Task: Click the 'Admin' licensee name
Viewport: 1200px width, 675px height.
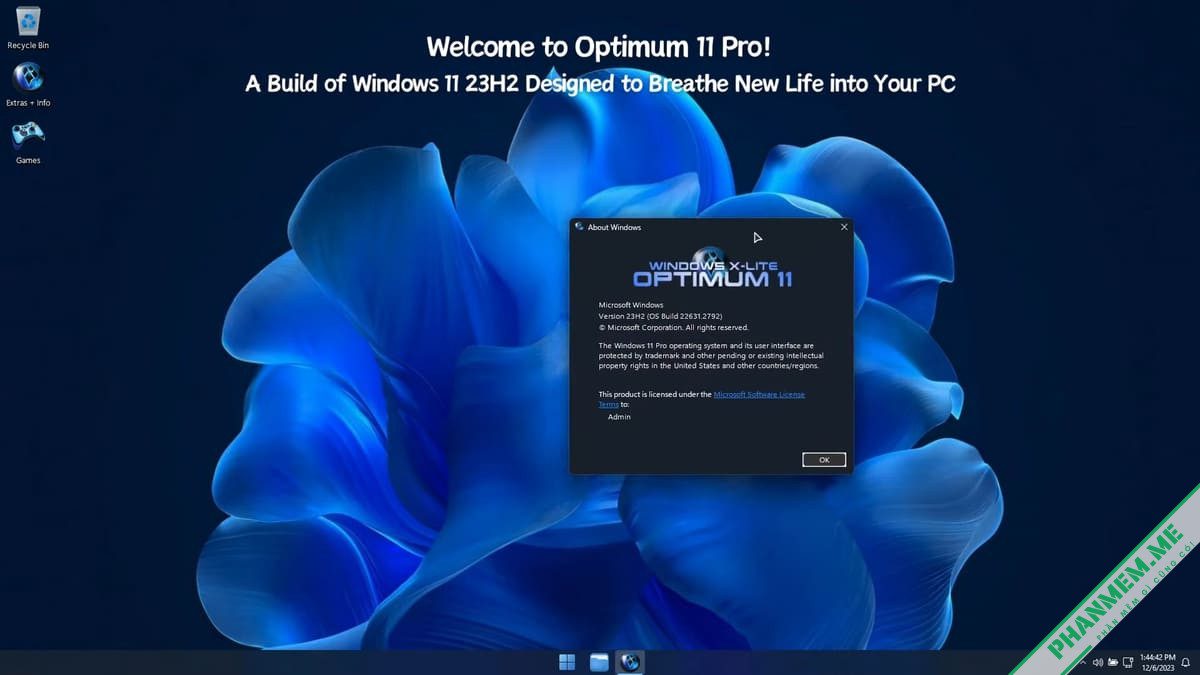Action: point(619,417)
